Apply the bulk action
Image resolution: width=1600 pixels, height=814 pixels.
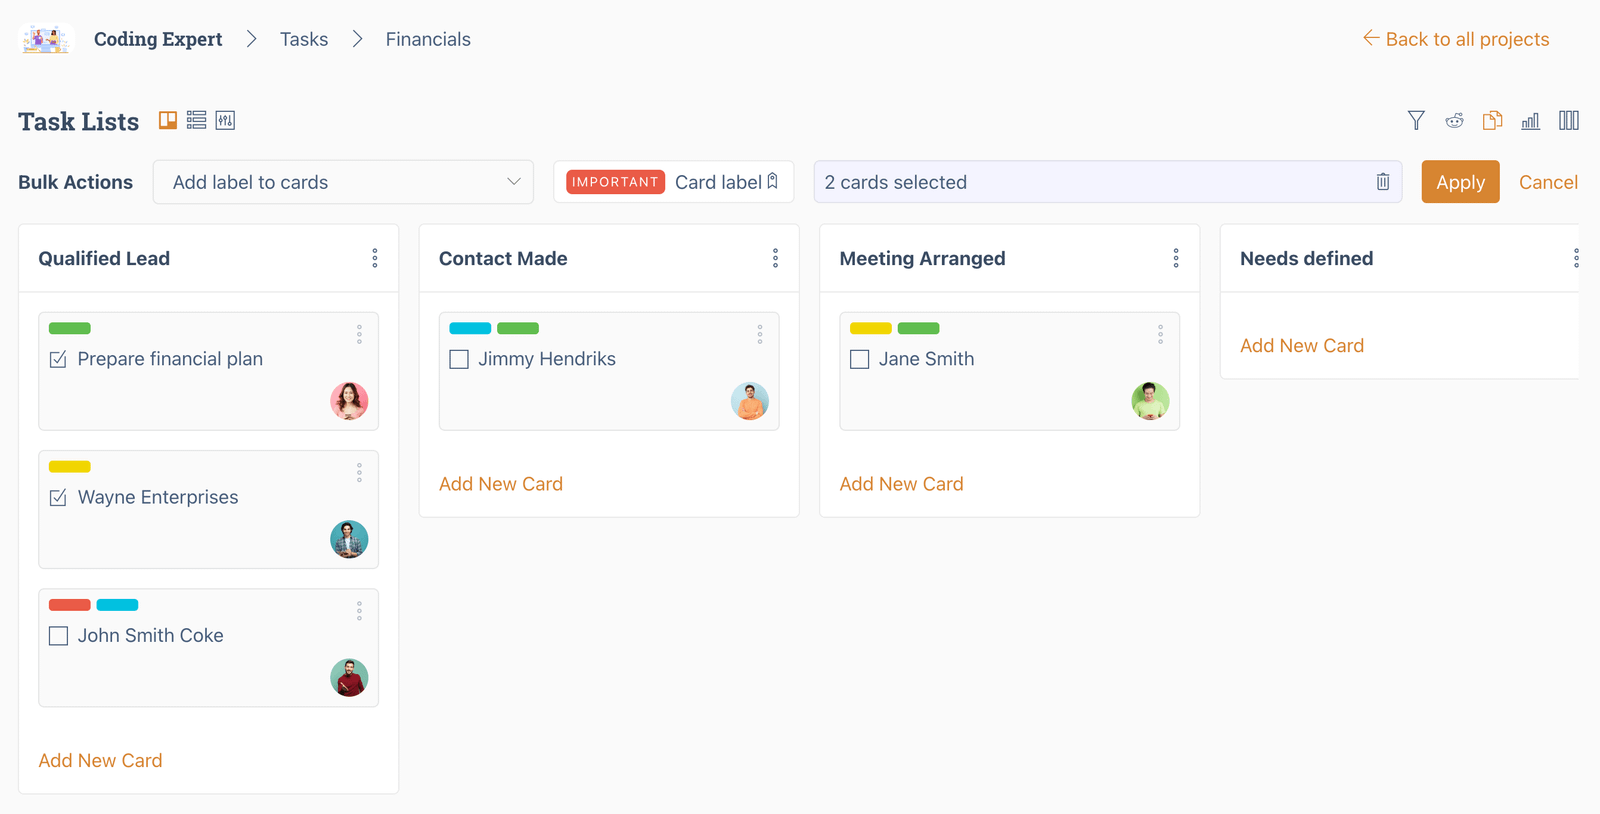coord(1460,182)
